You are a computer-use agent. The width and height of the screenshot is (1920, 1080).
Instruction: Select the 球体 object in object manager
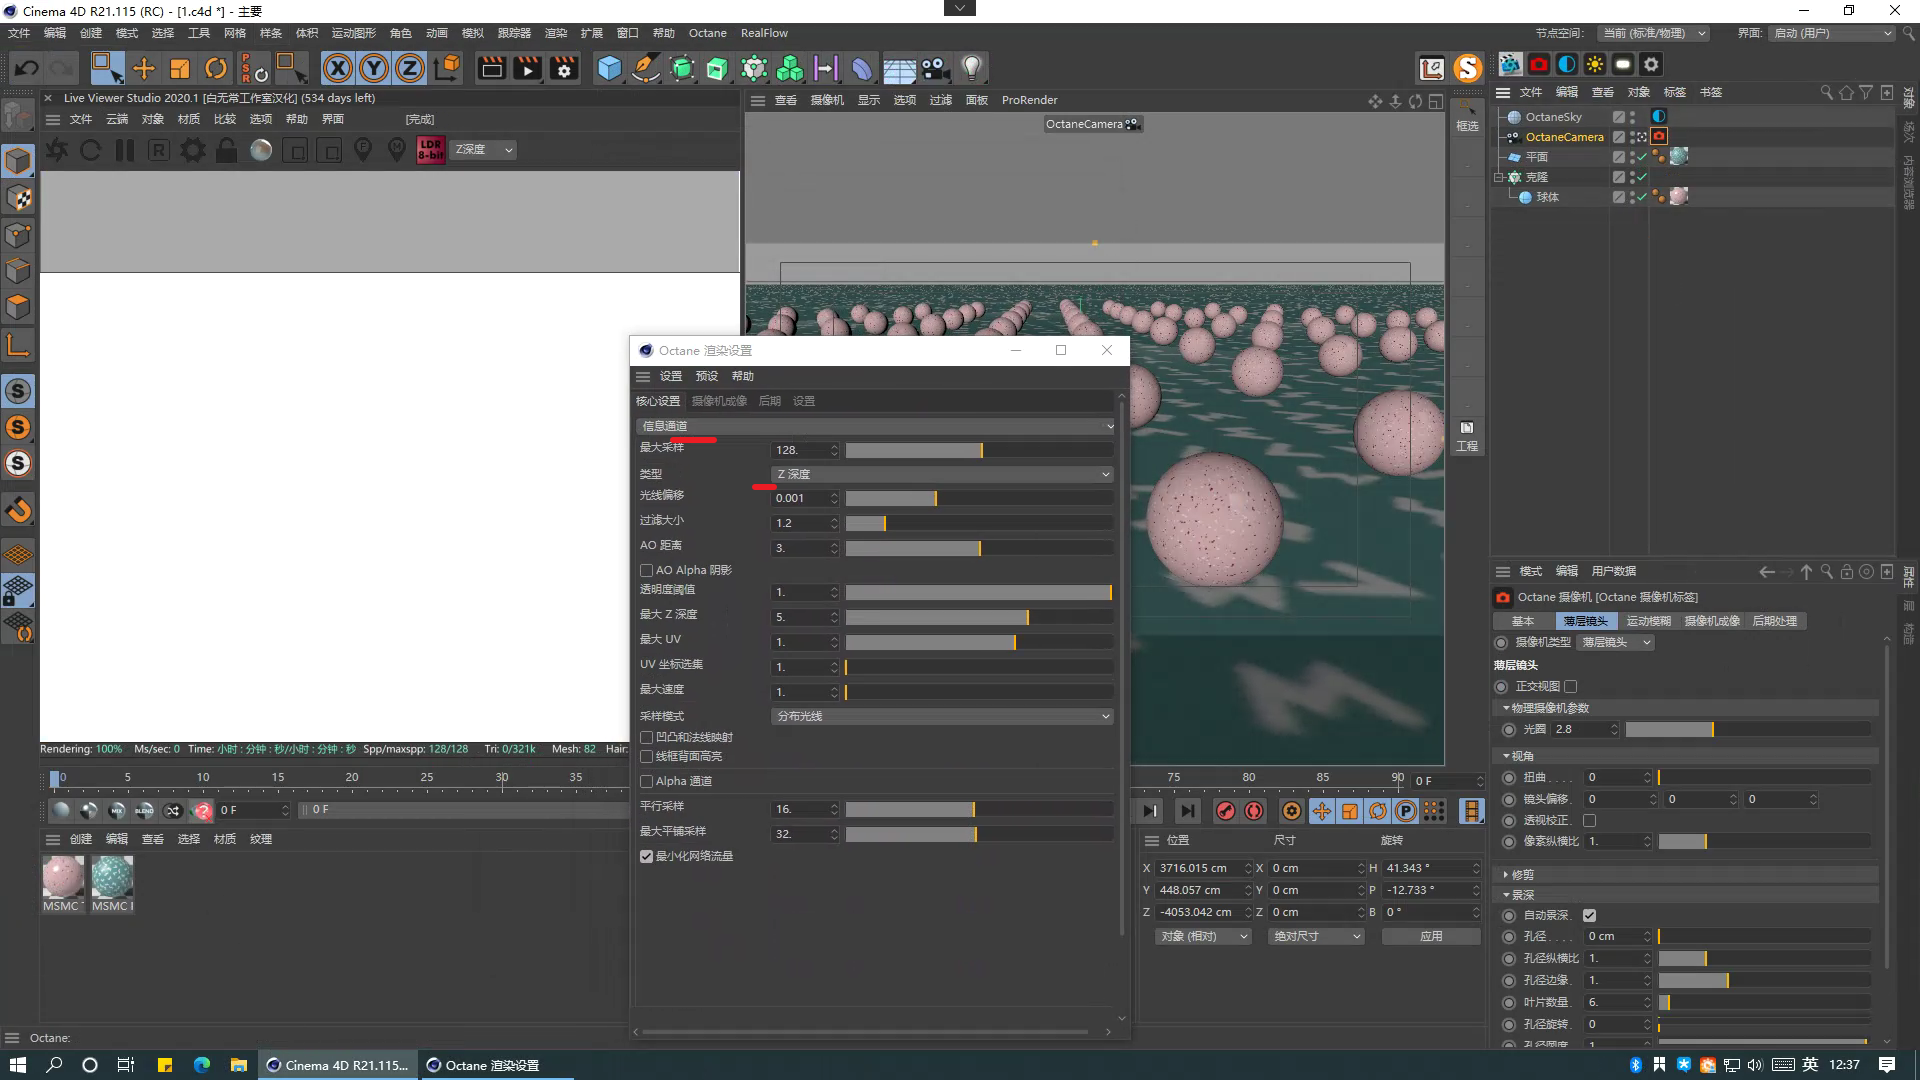(x=1547, y=197)
